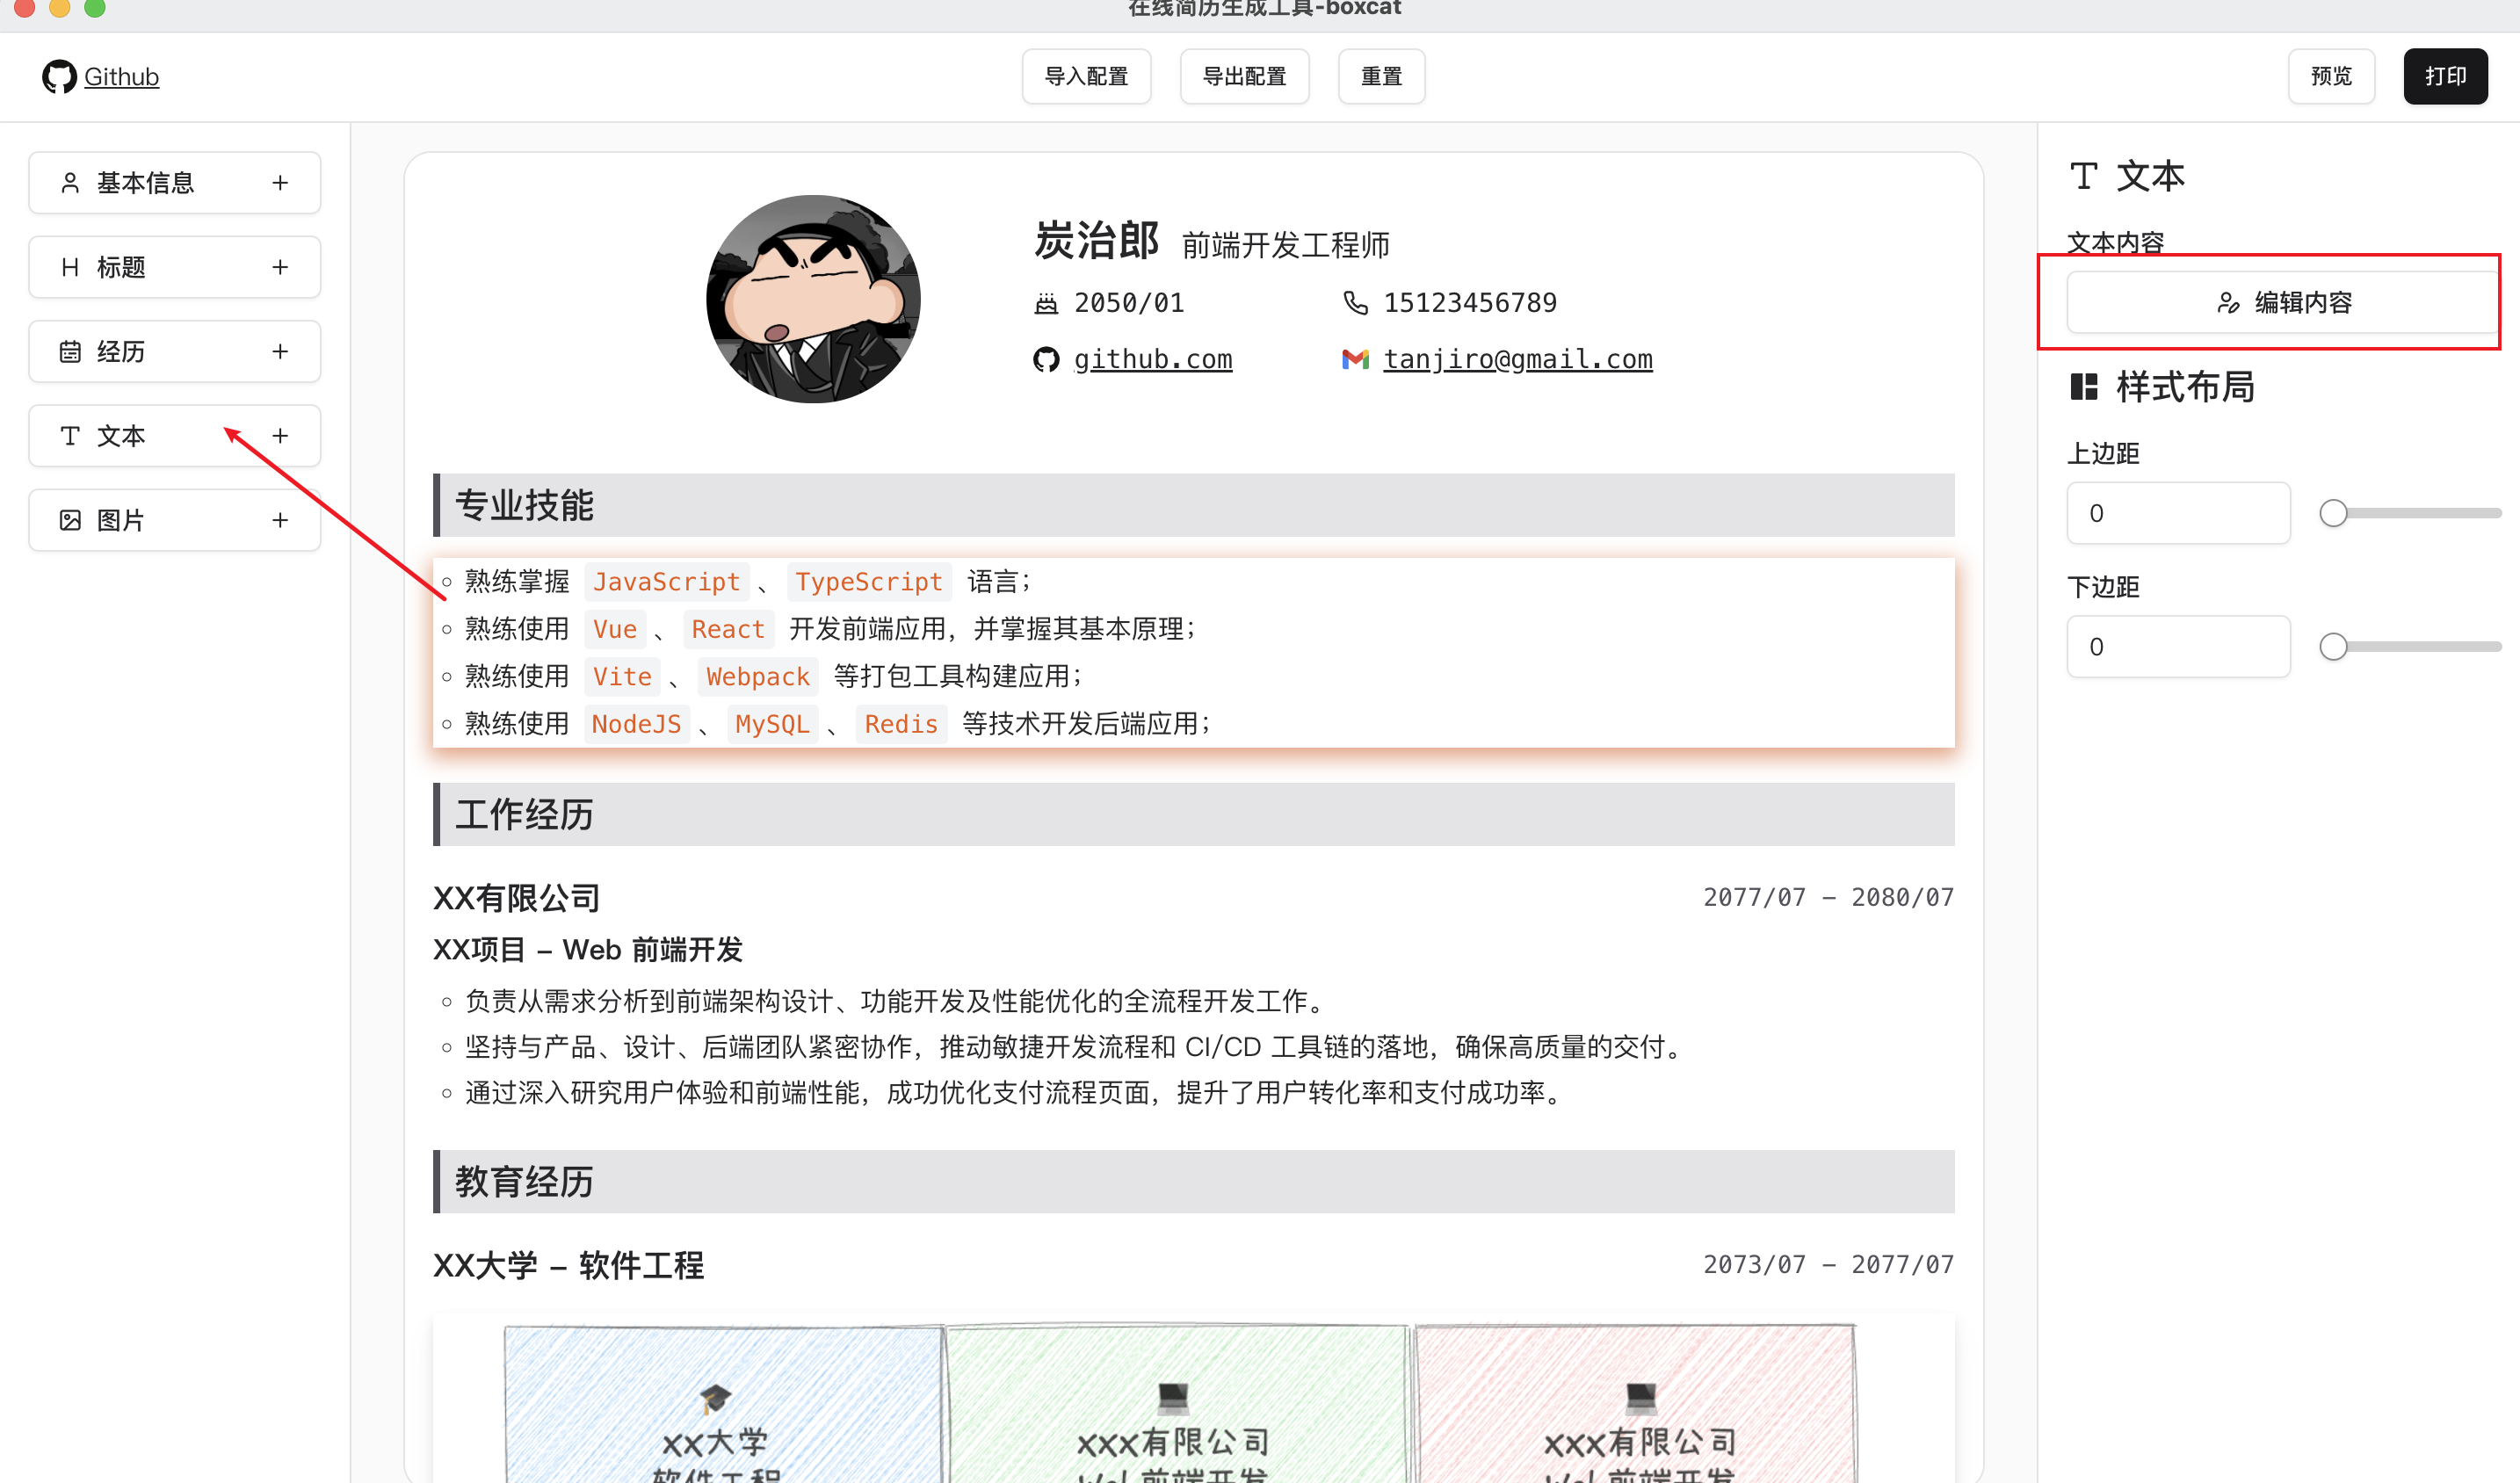Click the JavaScript code tag

point(666,582)
